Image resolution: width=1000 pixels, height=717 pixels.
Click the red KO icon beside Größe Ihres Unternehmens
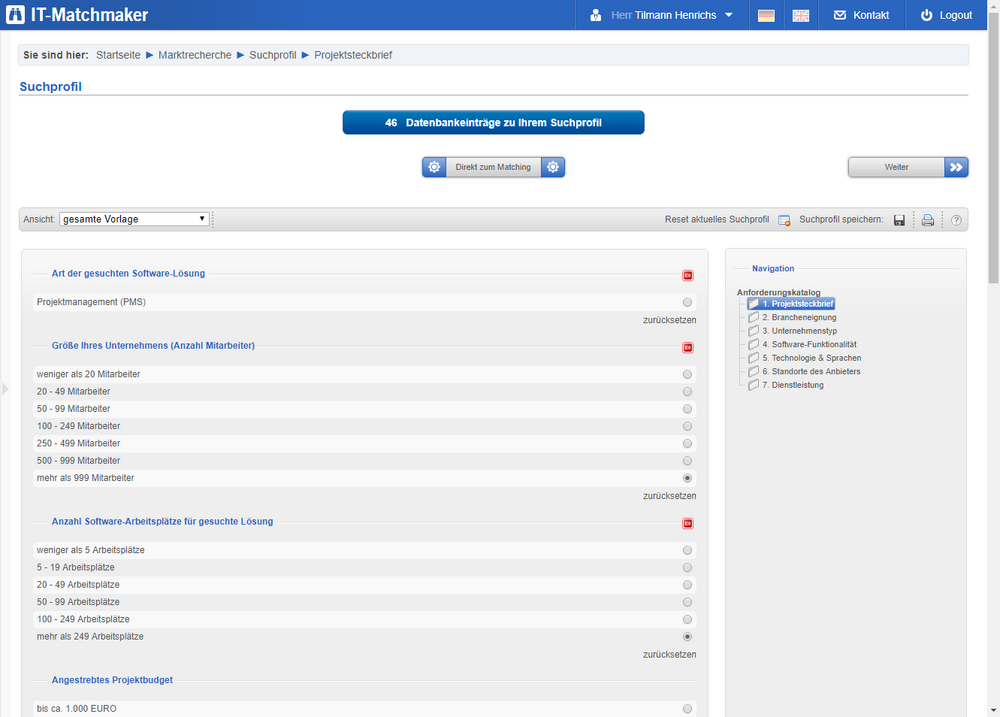coord(687,347)
